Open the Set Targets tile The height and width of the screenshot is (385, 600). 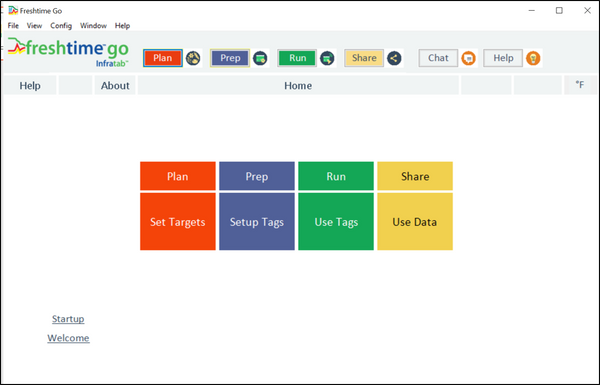point(178,222)
